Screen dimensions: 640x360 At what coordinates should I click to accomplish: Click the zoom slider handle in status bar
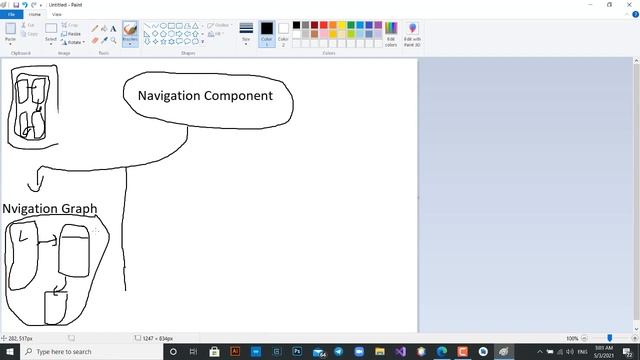(609, 338)
